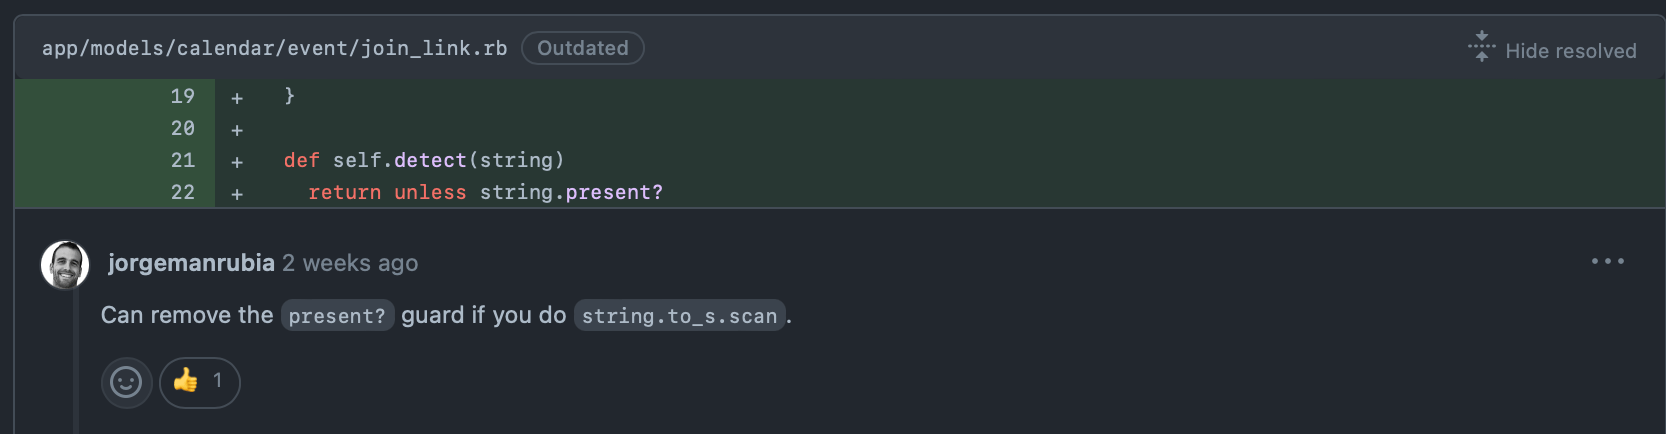Select diff line number 22

[x=182, y=192]
